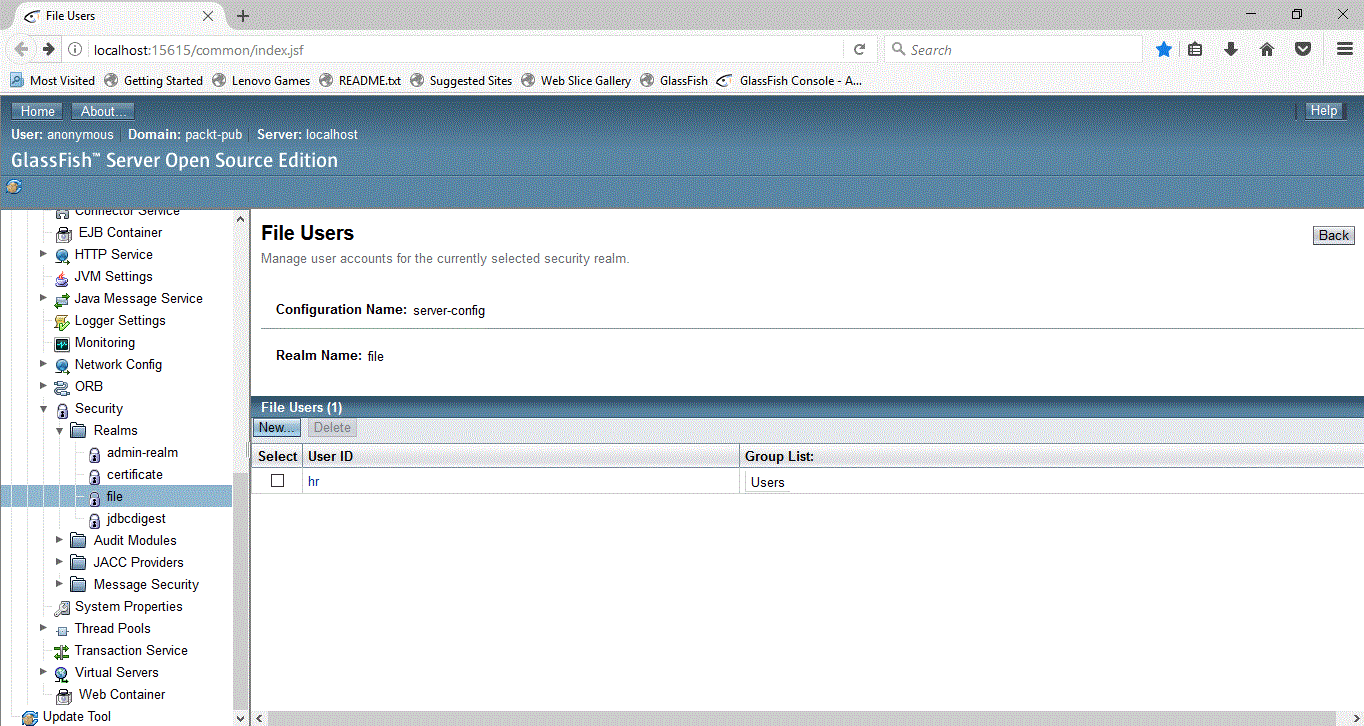
Task: Bookmark page with the star icon
Action: (1164, 49)
